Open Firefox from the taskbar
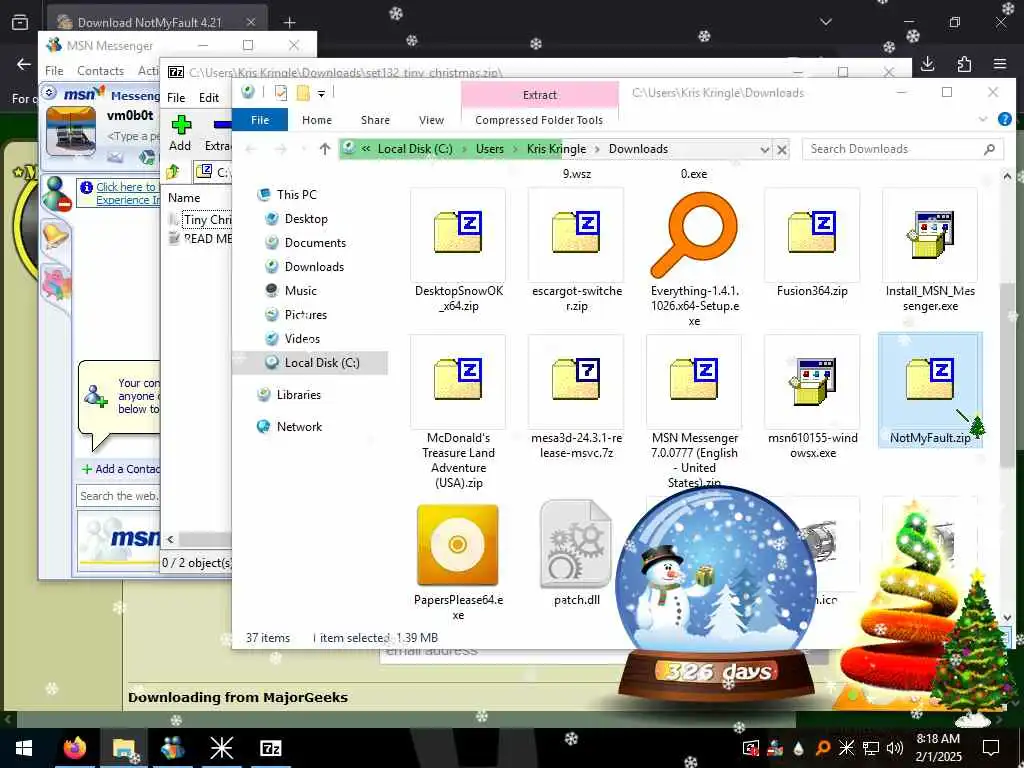Image resolution: width=1024 pixels, height=768 pixels. point(75,748)
